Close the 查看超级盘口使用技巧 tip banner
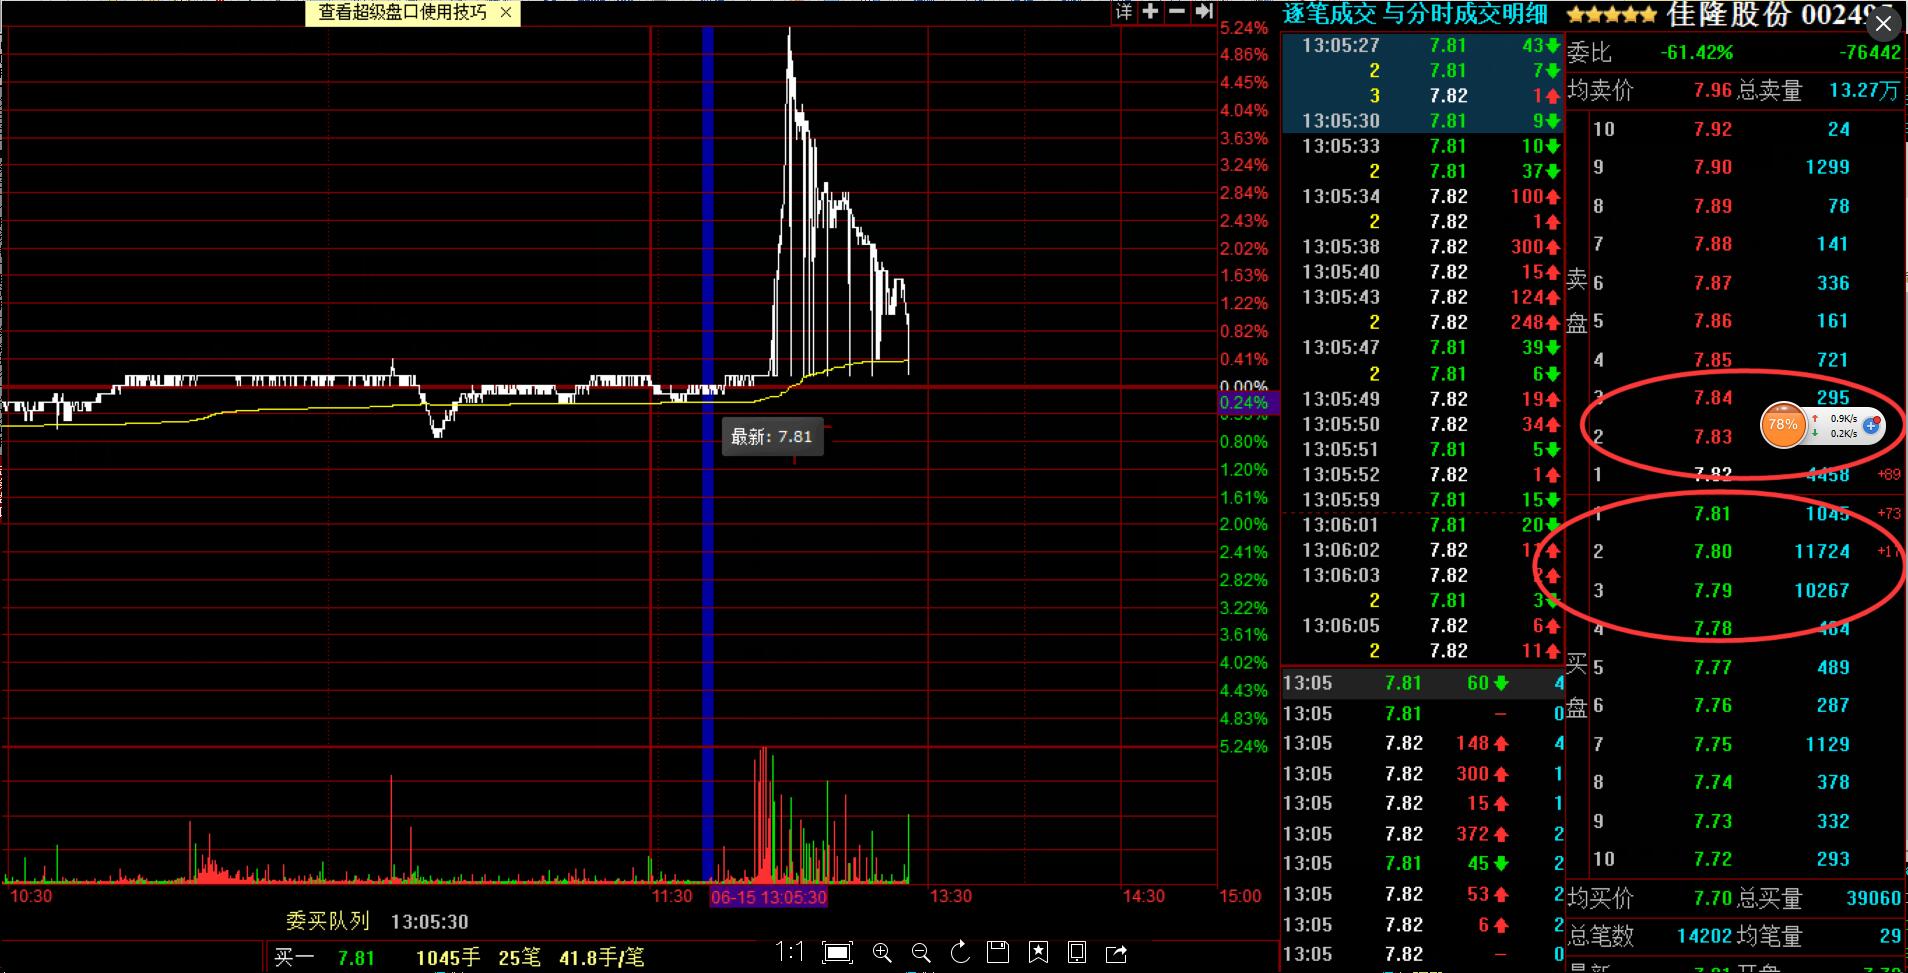Image resolution: width=1908 pixels, height=973 pixels. click(x=506, y=12)
